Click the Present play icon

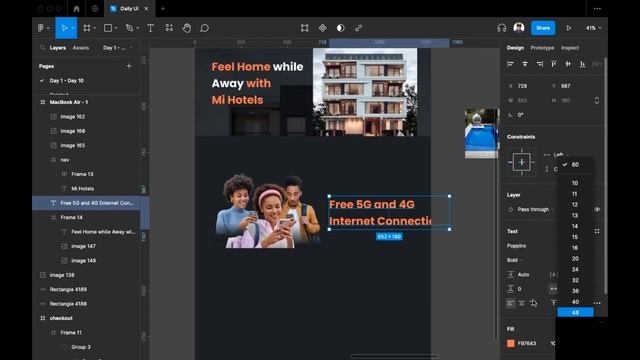(x=569, y=28)
